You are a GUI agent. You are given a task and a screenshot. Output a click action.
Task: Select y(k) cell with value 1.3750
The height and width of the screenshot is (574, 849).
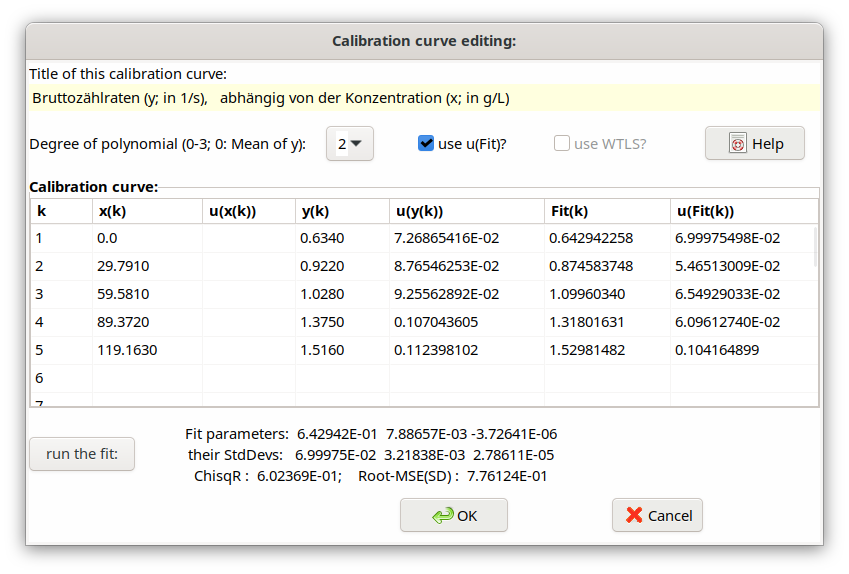342,322
